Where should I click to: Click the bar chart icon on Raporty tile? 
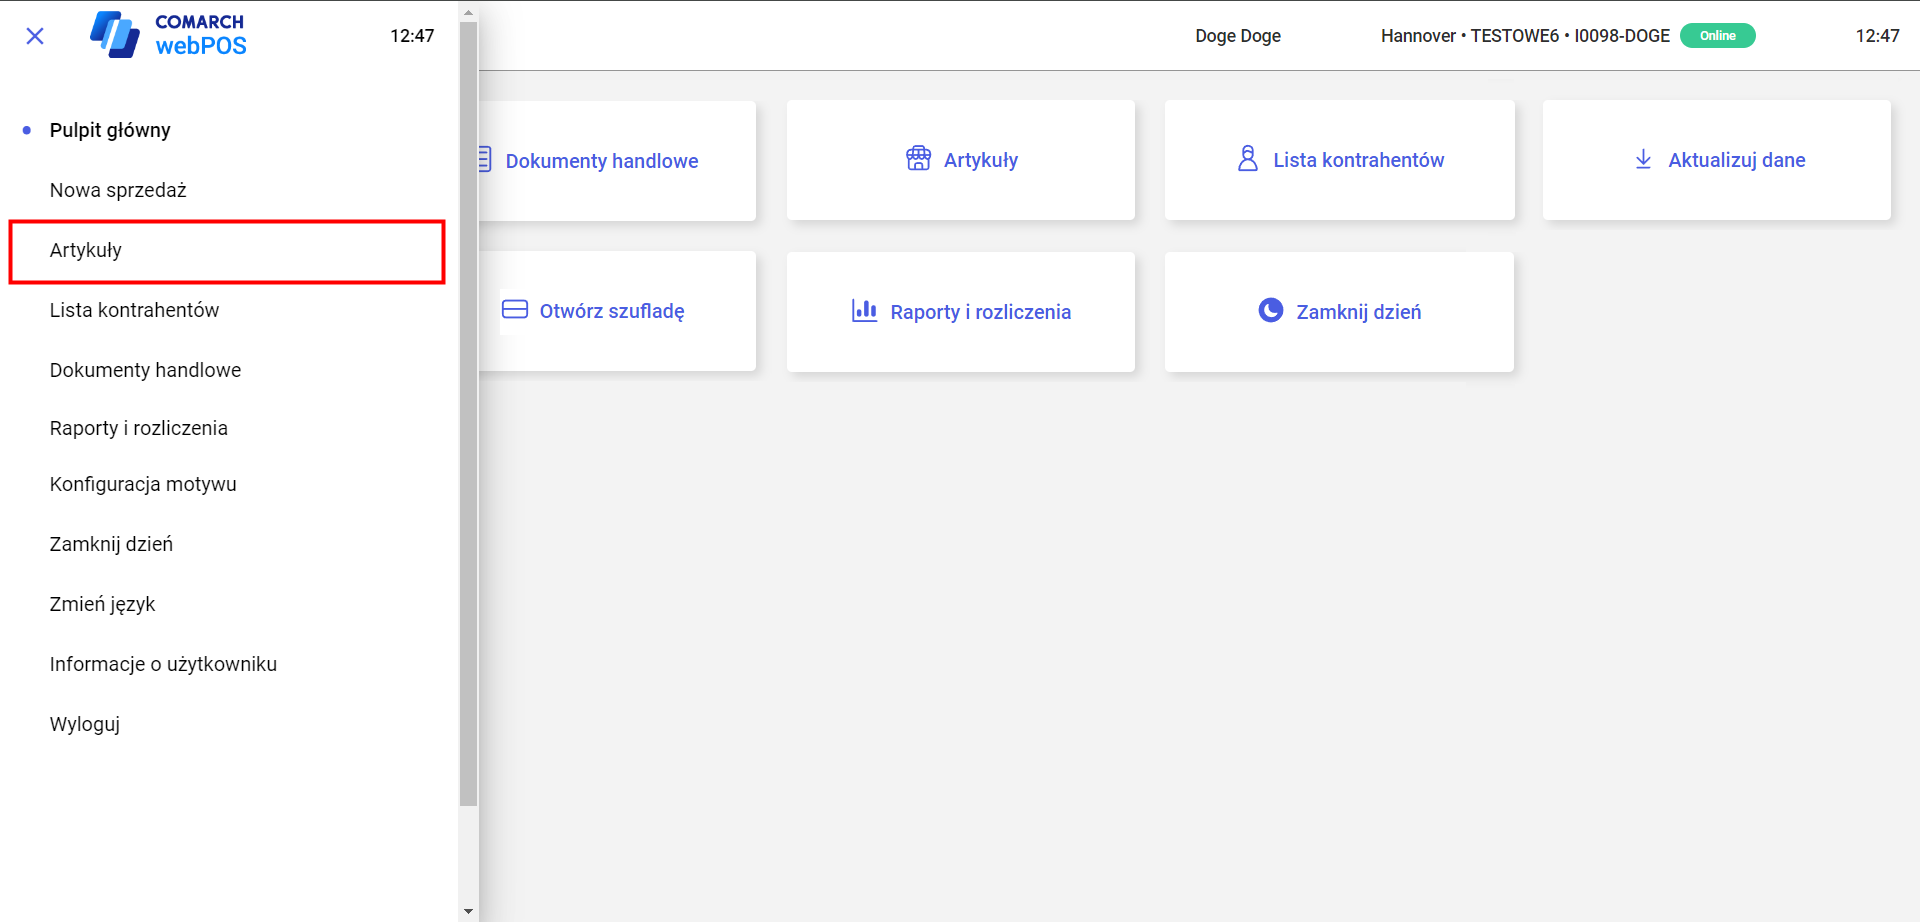(864, 311)
